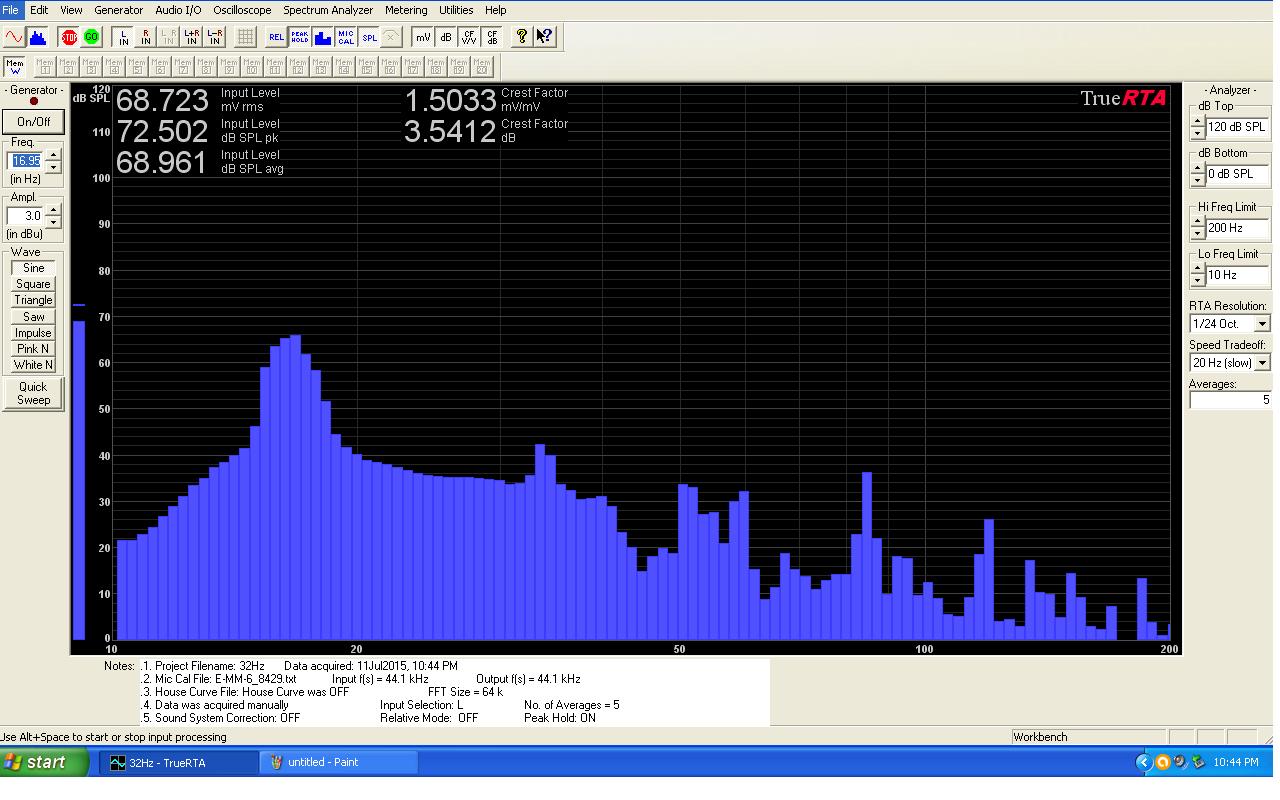This screenshot has height=800, width=1280.
Task: Select the Triangle wave type
Action: tap(33, 300)
